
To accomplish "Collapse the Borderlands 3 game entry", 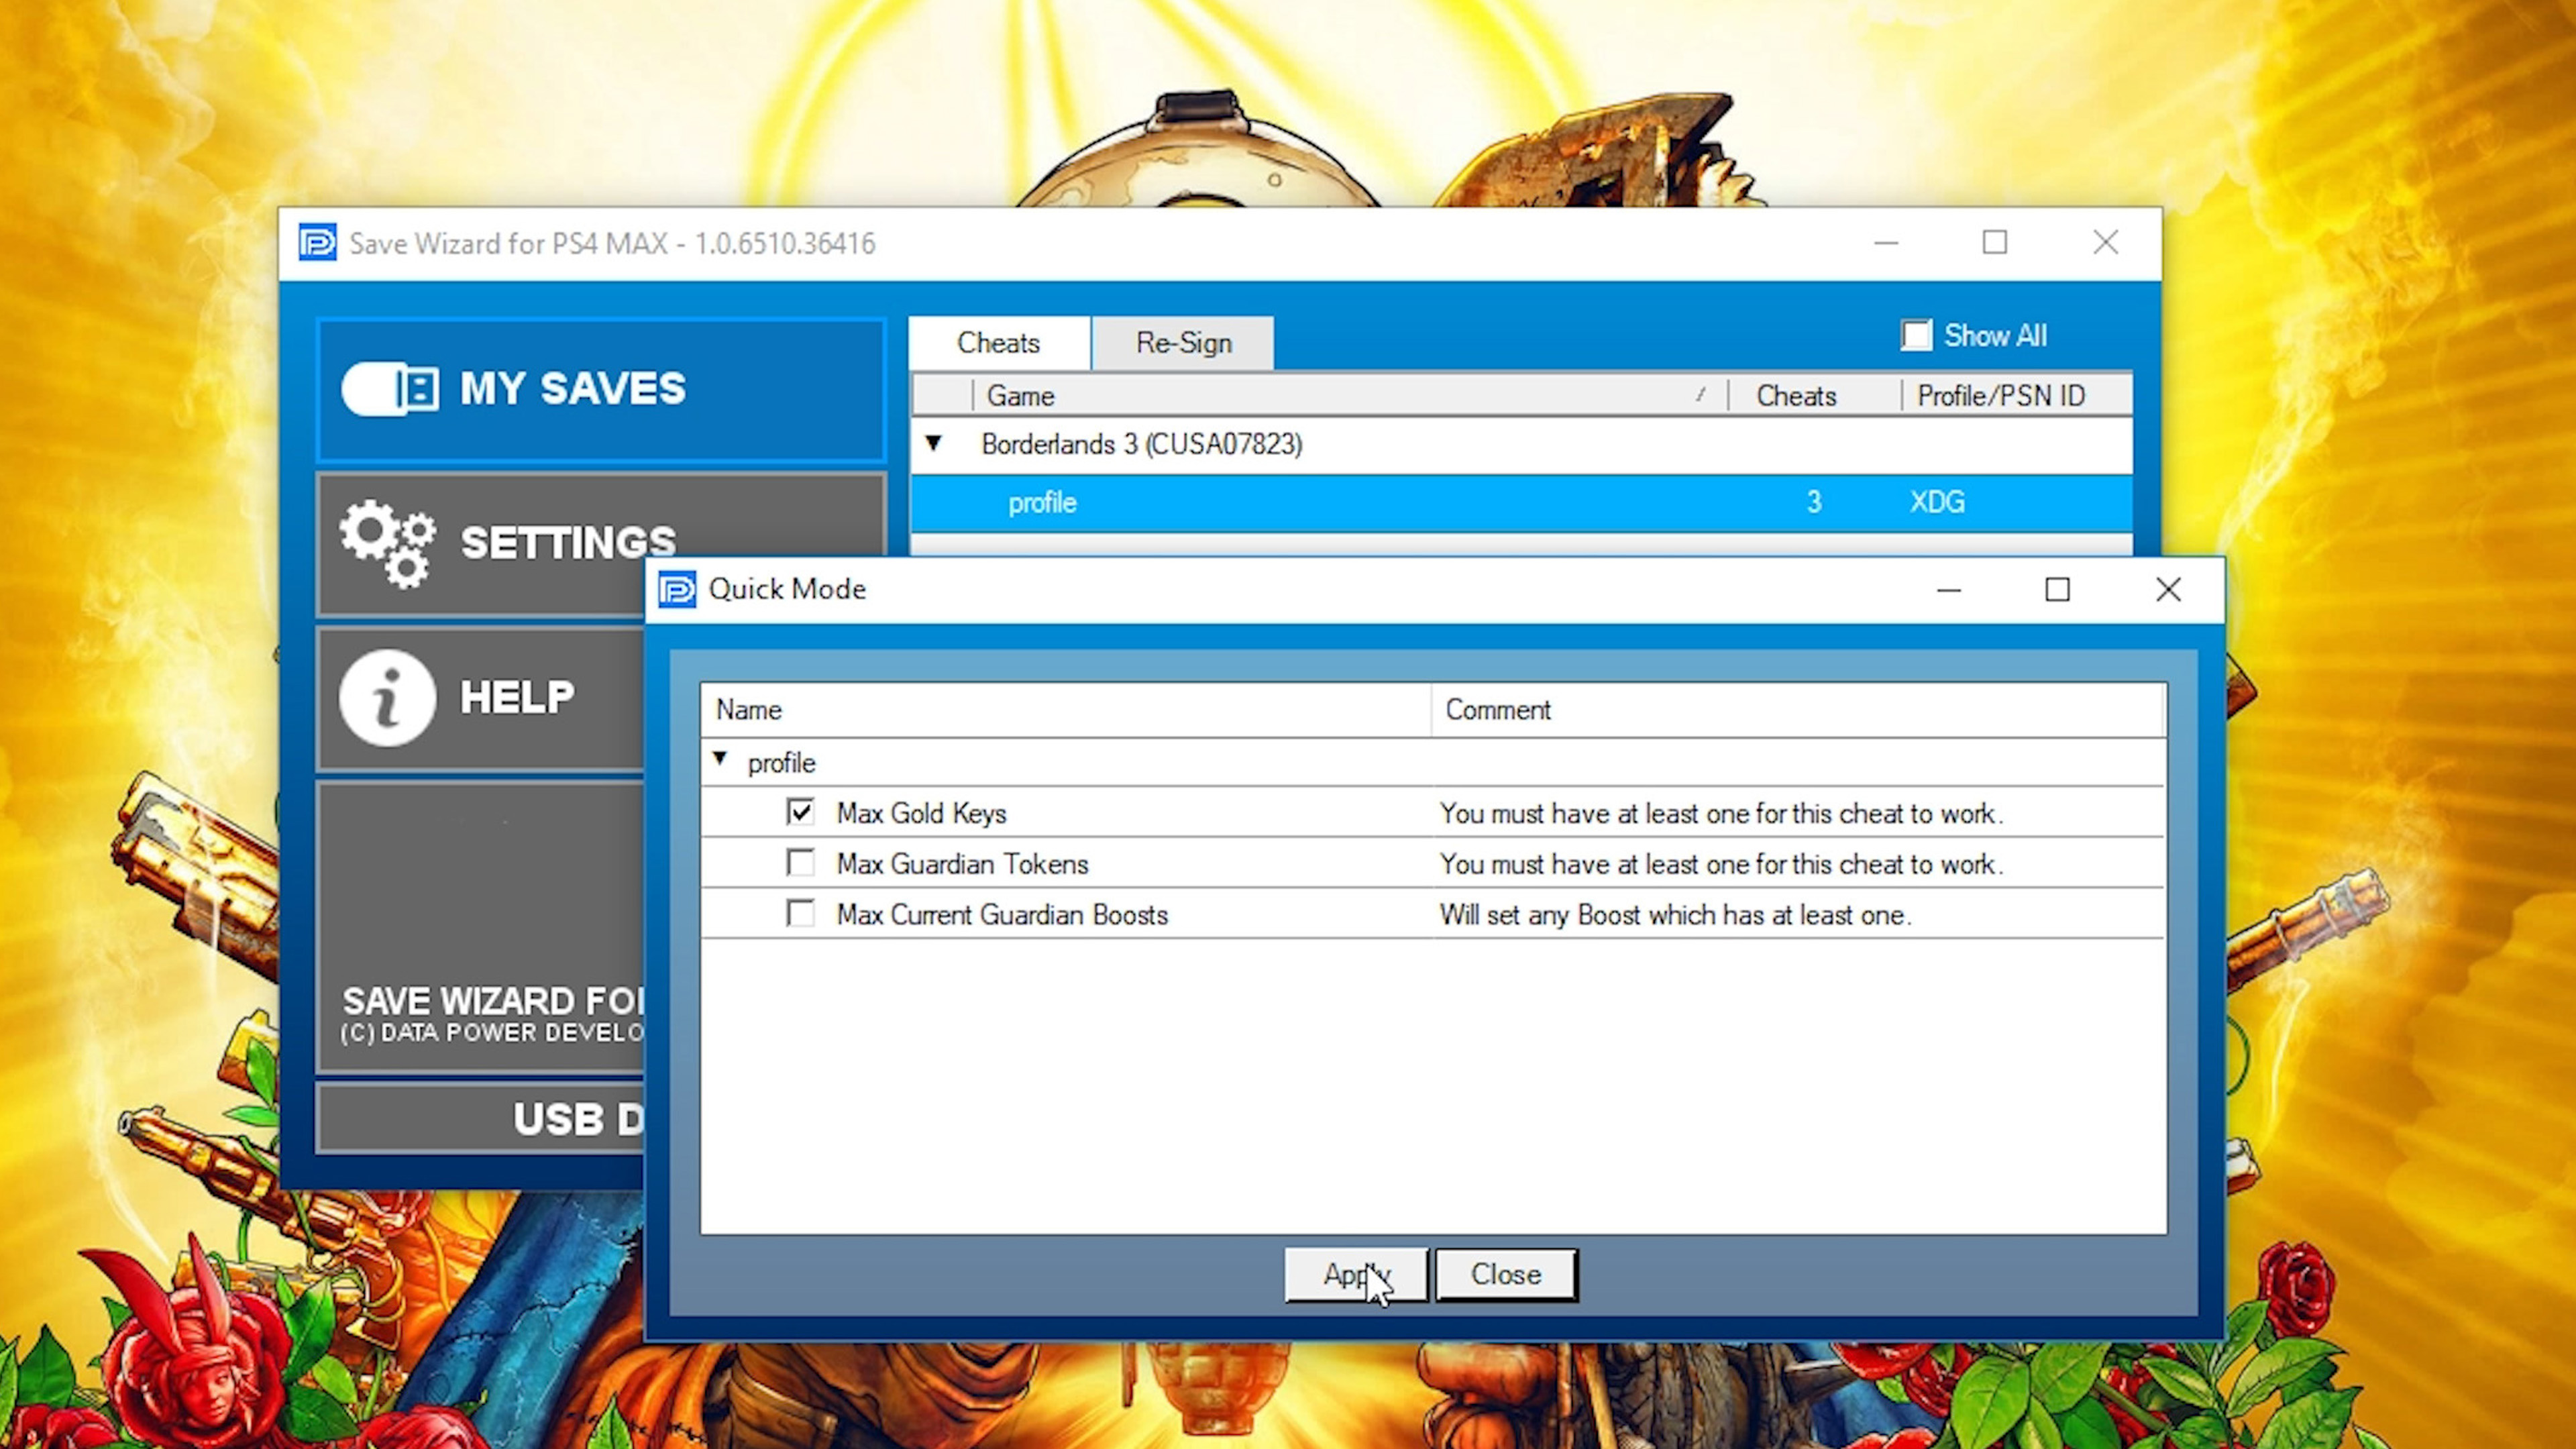I will click(933, 442).
